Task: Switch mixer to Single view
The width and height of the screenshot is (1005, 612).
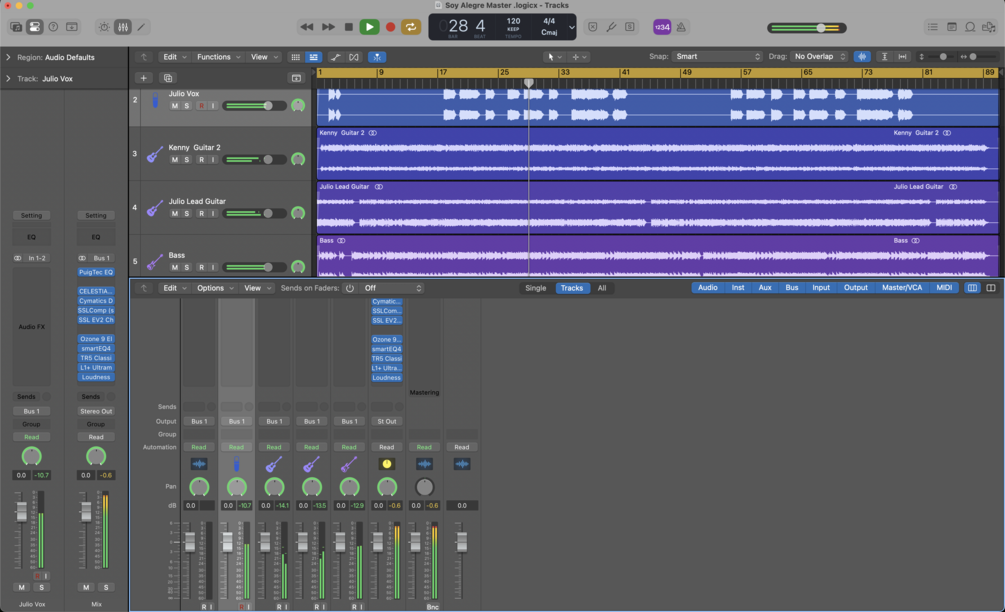Action: point(535,288)
